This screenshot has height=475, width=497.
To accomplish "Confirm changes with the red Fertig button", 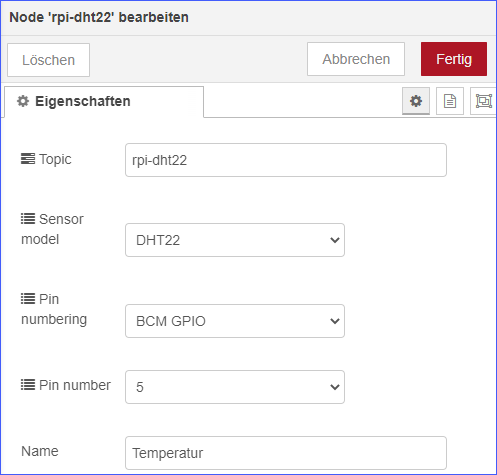I will coord(454,59).
